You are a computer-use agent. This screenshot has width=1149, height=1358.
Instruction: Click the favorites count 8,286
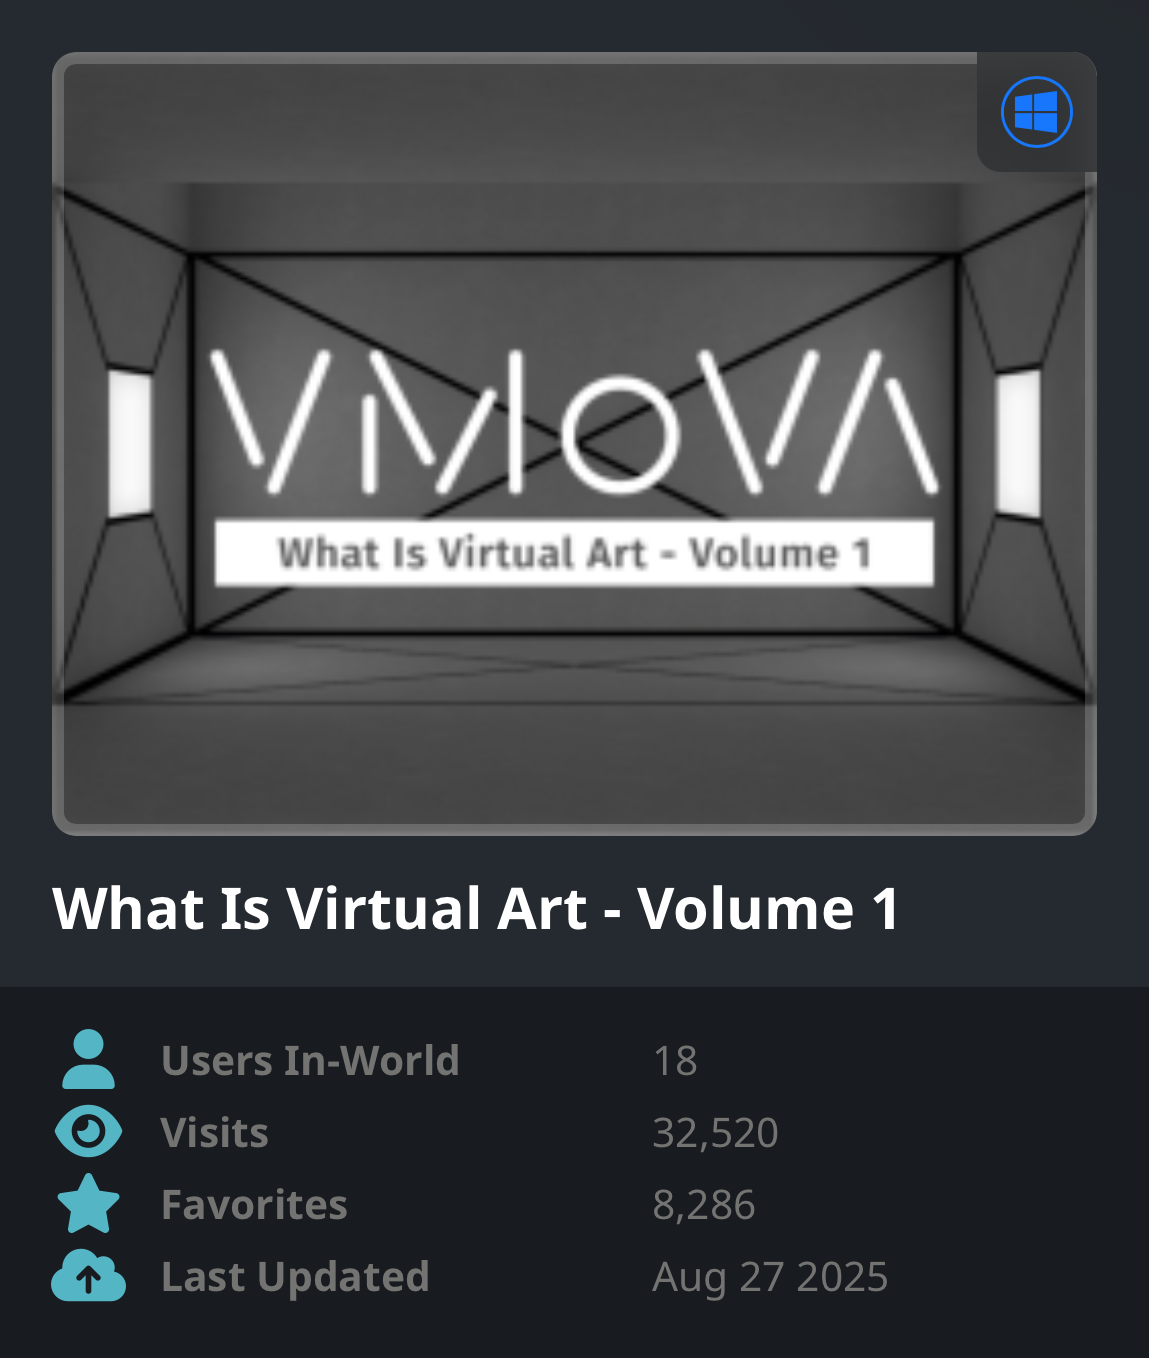(704, 1205)
